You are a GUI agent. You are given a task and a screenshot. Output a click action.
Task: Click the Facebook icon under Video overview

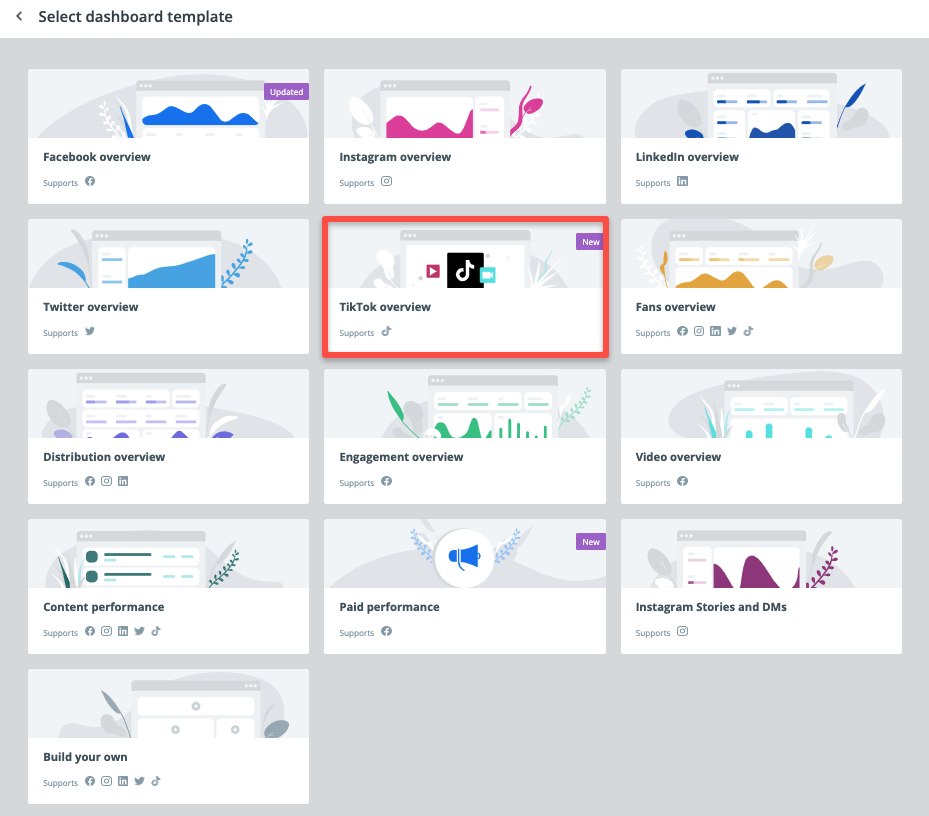(683, 481)
